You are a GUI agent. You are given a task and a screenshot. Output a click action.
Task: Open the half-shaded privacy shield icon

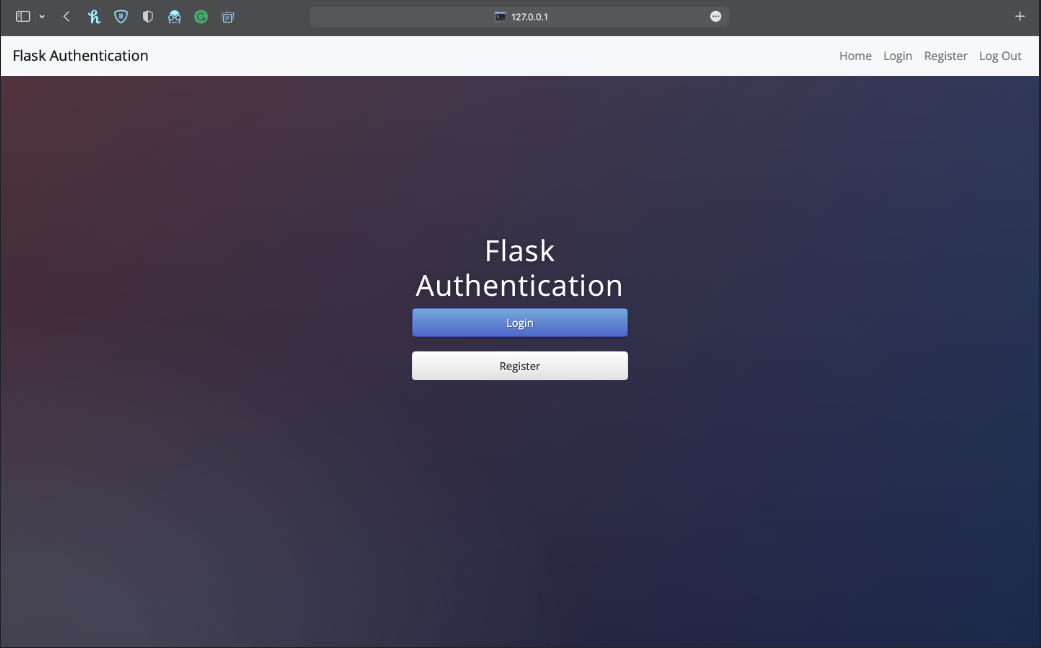pos(148,17)
